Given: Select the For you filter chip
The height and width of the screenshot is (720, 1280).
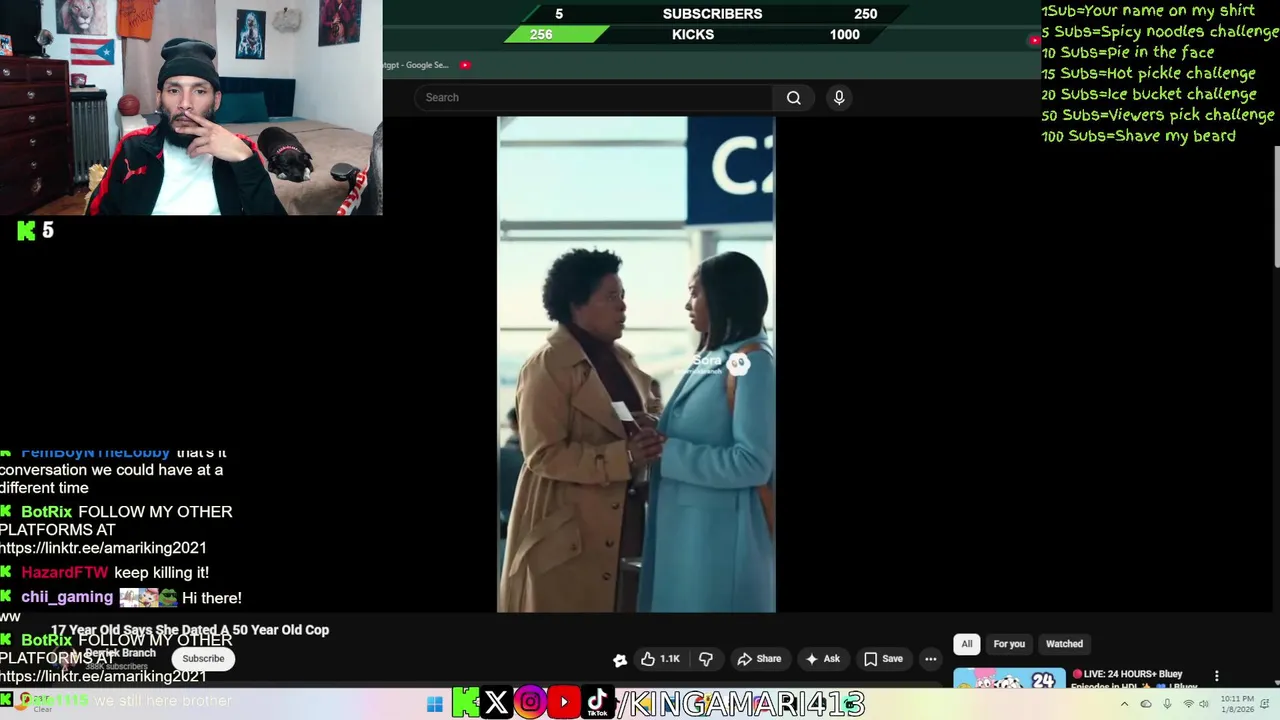Looking at the screenshot, I should coord(1009,644).
